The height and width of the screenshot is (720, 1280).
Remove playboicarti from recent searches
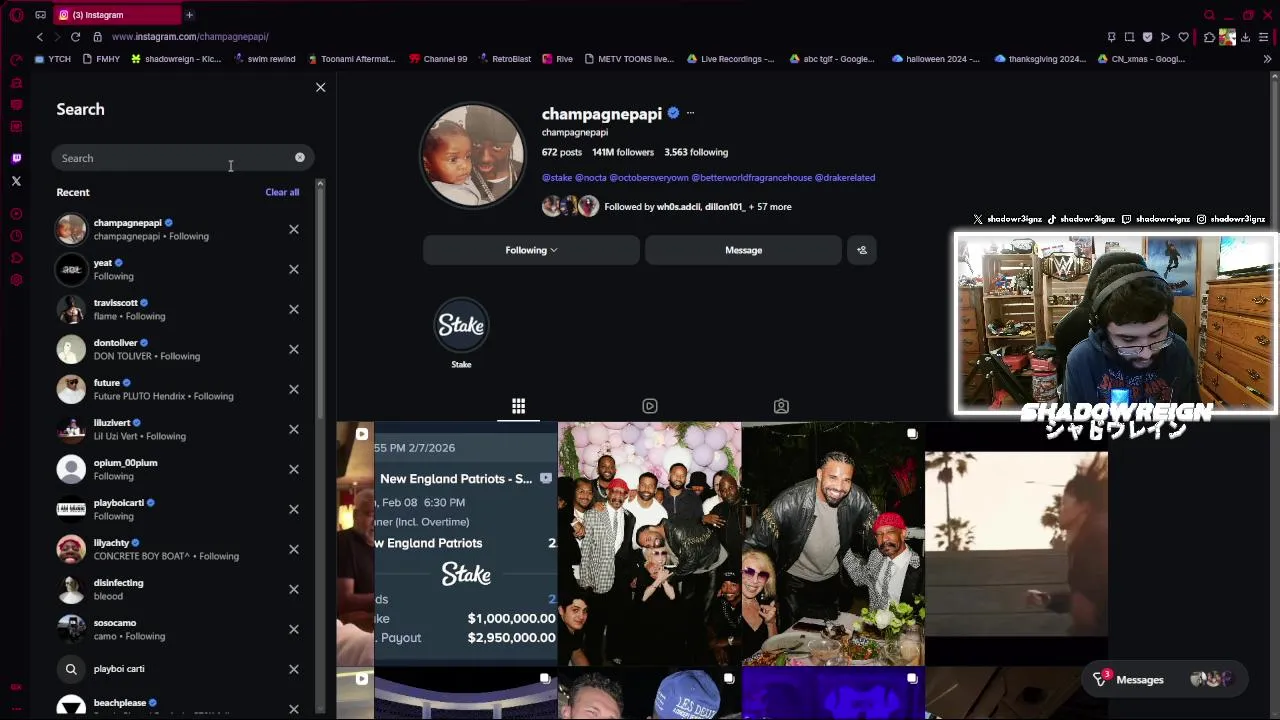294,509
